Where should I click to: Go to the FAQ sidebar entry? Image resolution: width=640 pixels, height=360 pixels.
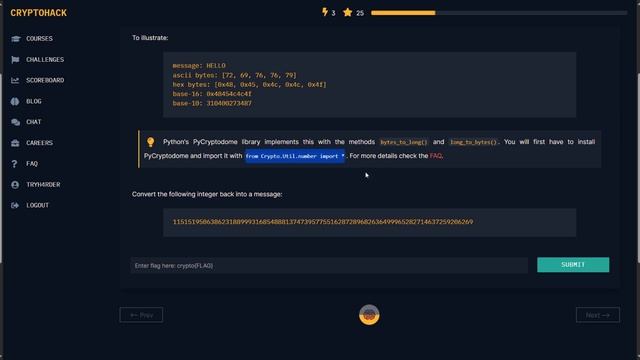pyautogui.click(x=32, y=164)
